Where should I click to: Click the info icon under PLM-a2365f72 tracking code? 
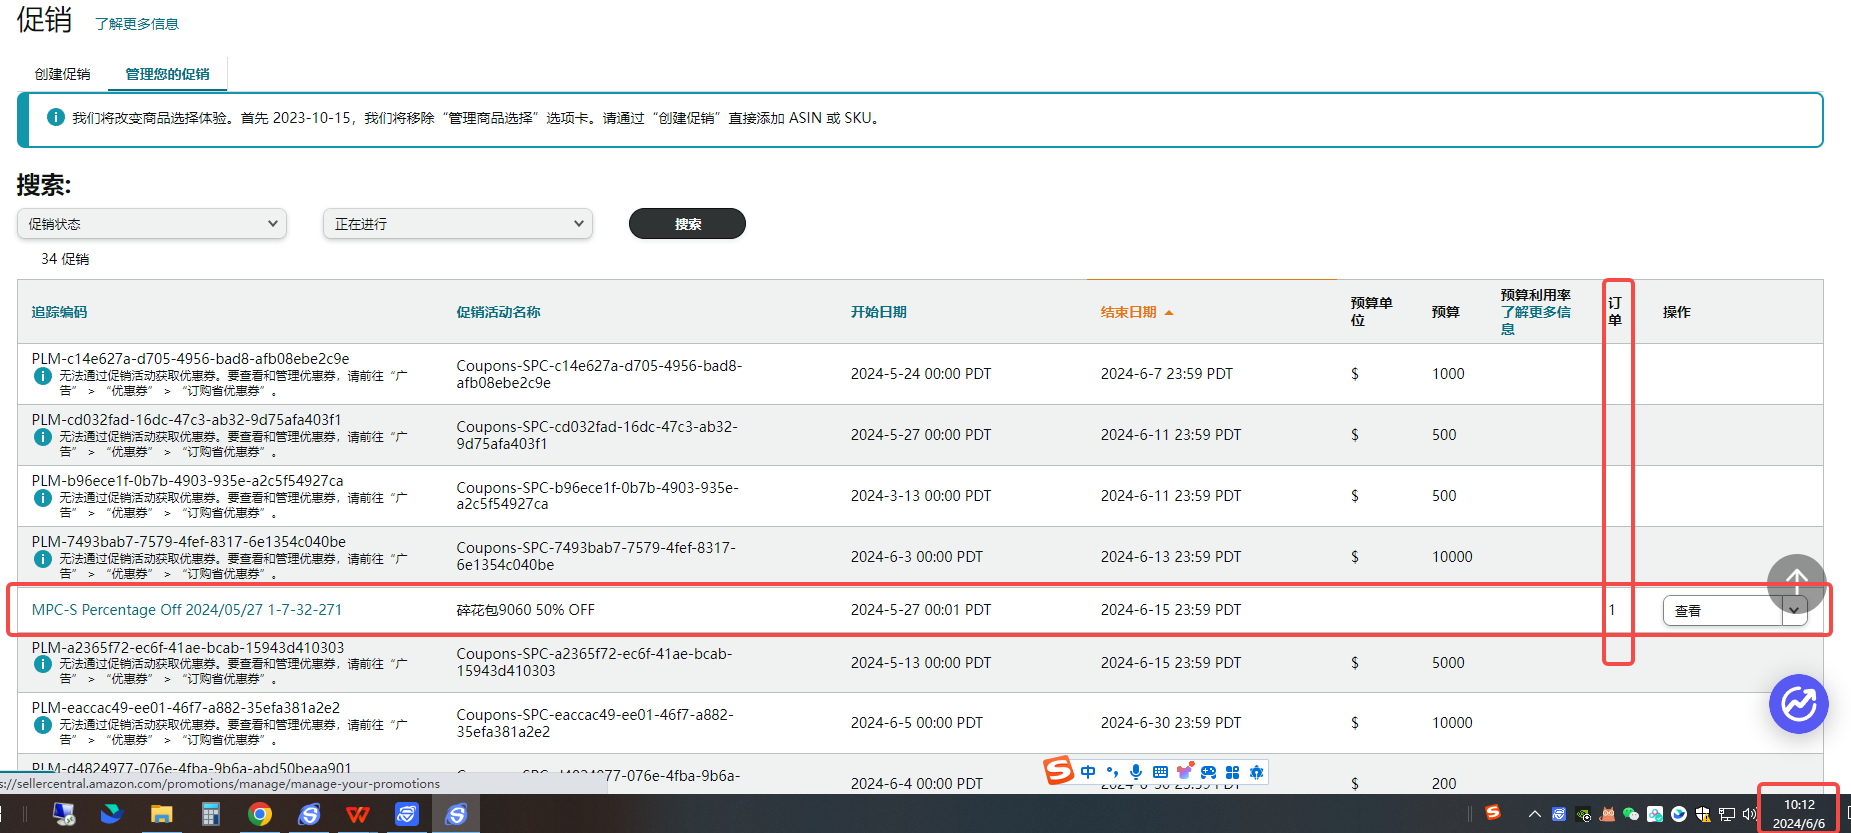click(43, 664)
